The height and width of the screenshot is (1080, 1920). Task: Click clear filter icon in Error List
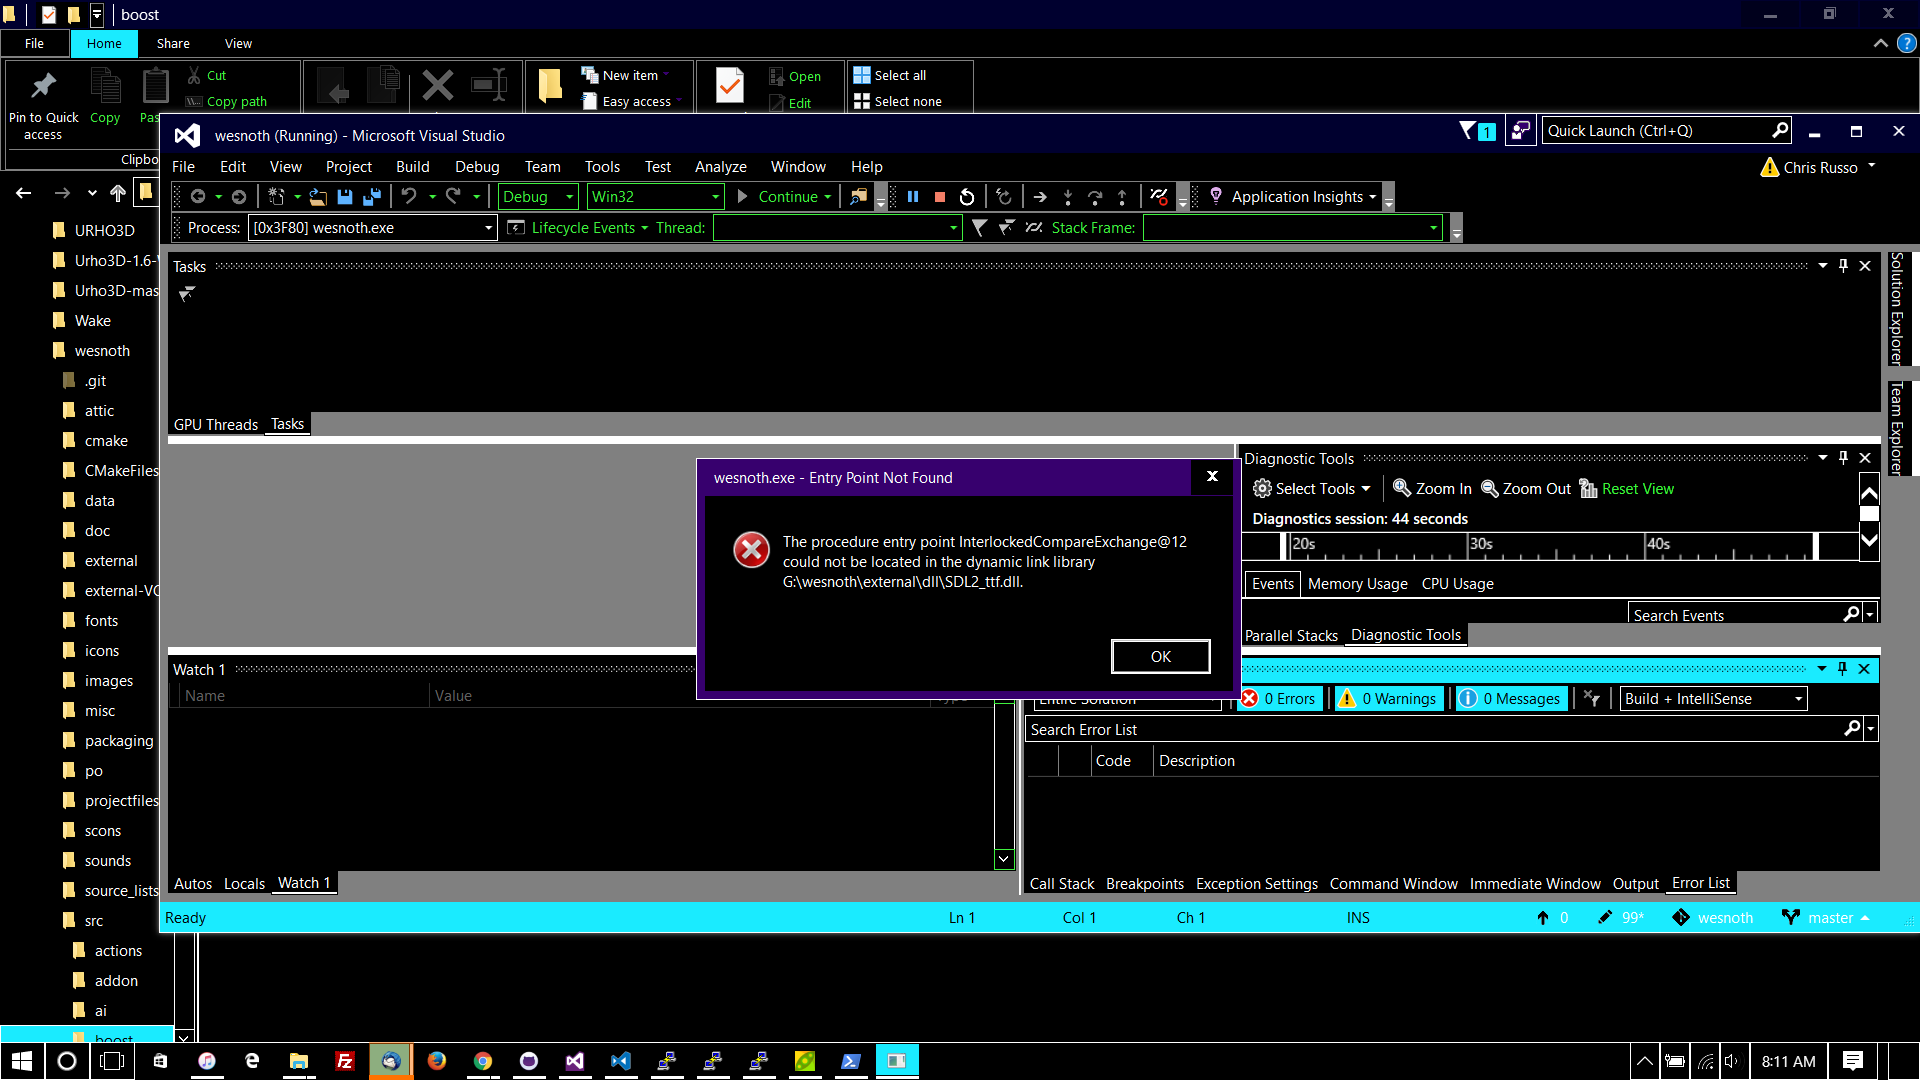(1591, 699)
